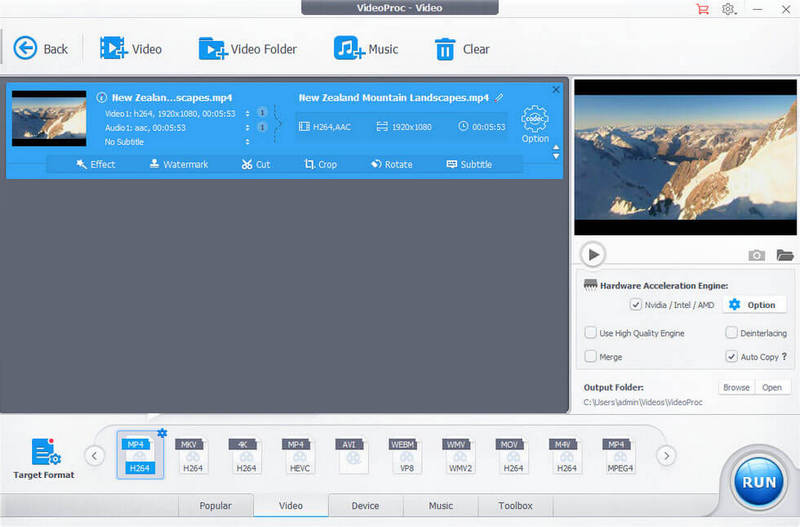
Task: Go back using the Back arrow icon
Action: 25,48
